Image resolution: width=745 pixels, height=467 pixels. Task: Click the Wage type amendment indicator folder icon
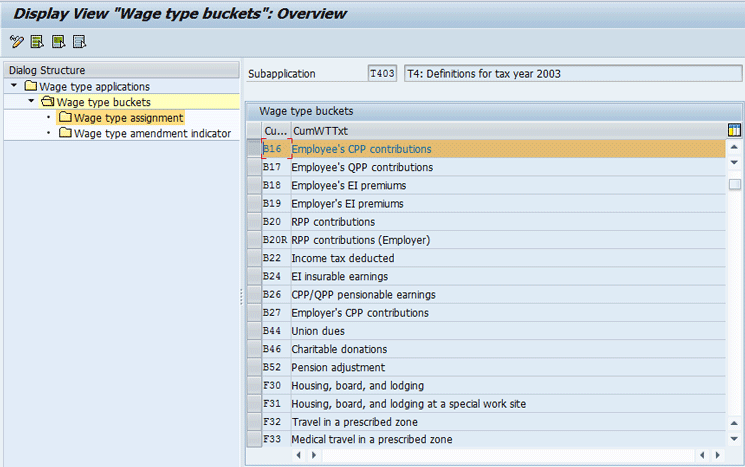coord(66,134)
